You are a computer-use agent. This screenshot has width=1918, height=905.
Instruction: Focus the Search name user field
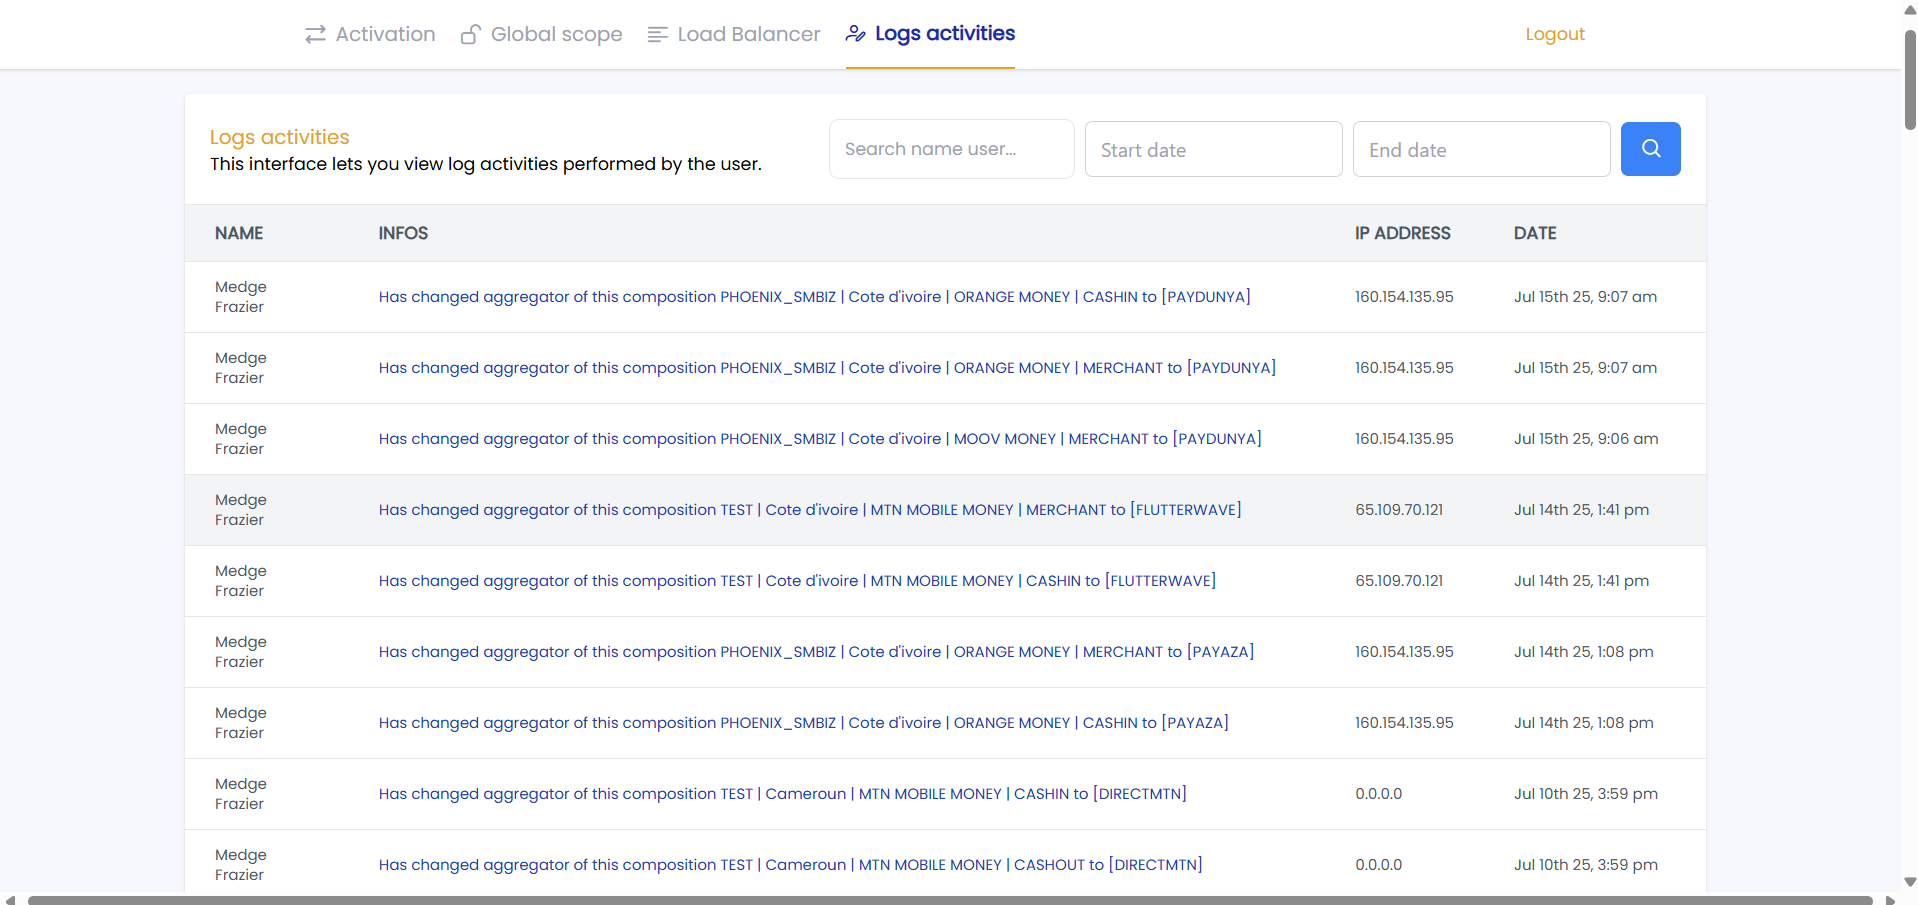tap(951, 149)
